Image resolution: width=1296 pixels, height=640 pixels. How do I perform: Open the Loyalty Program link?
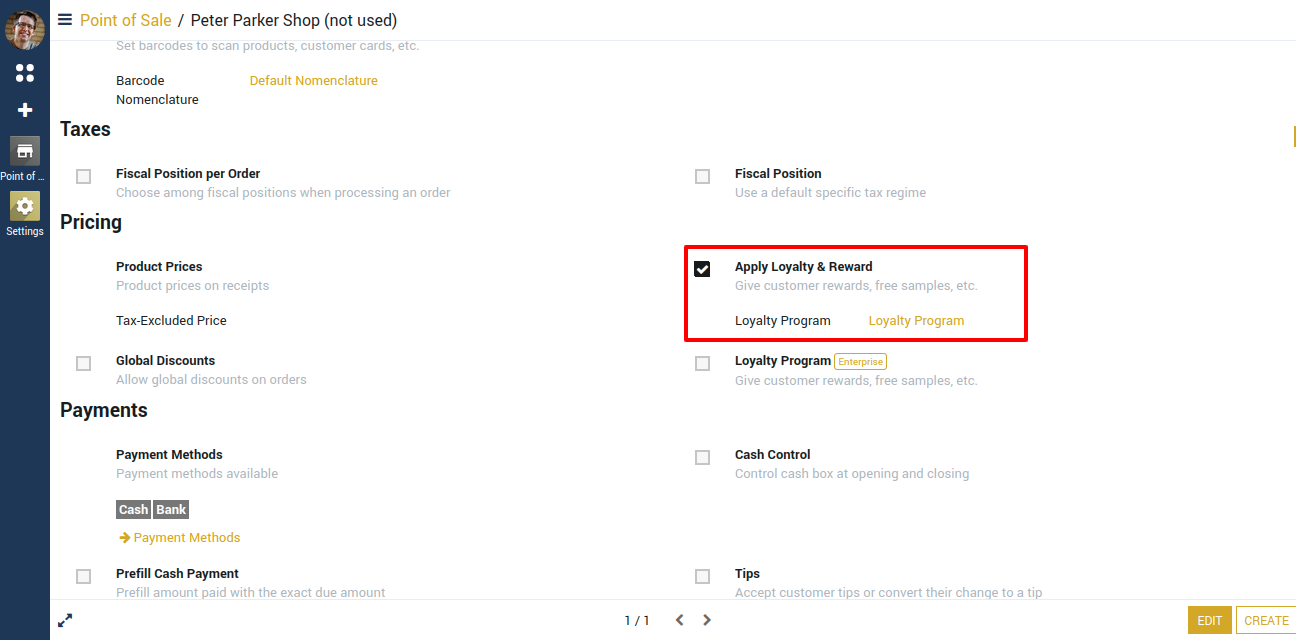coord(916,321)
